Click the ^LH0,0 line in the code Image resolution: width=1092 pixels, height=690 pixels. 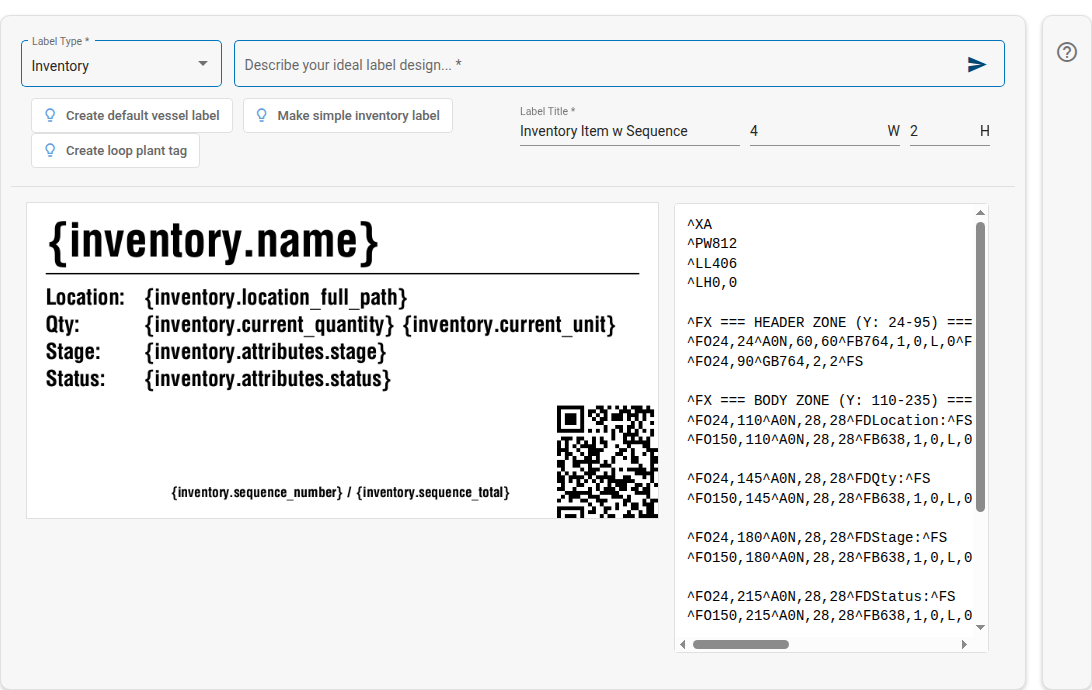pos(712,283)
